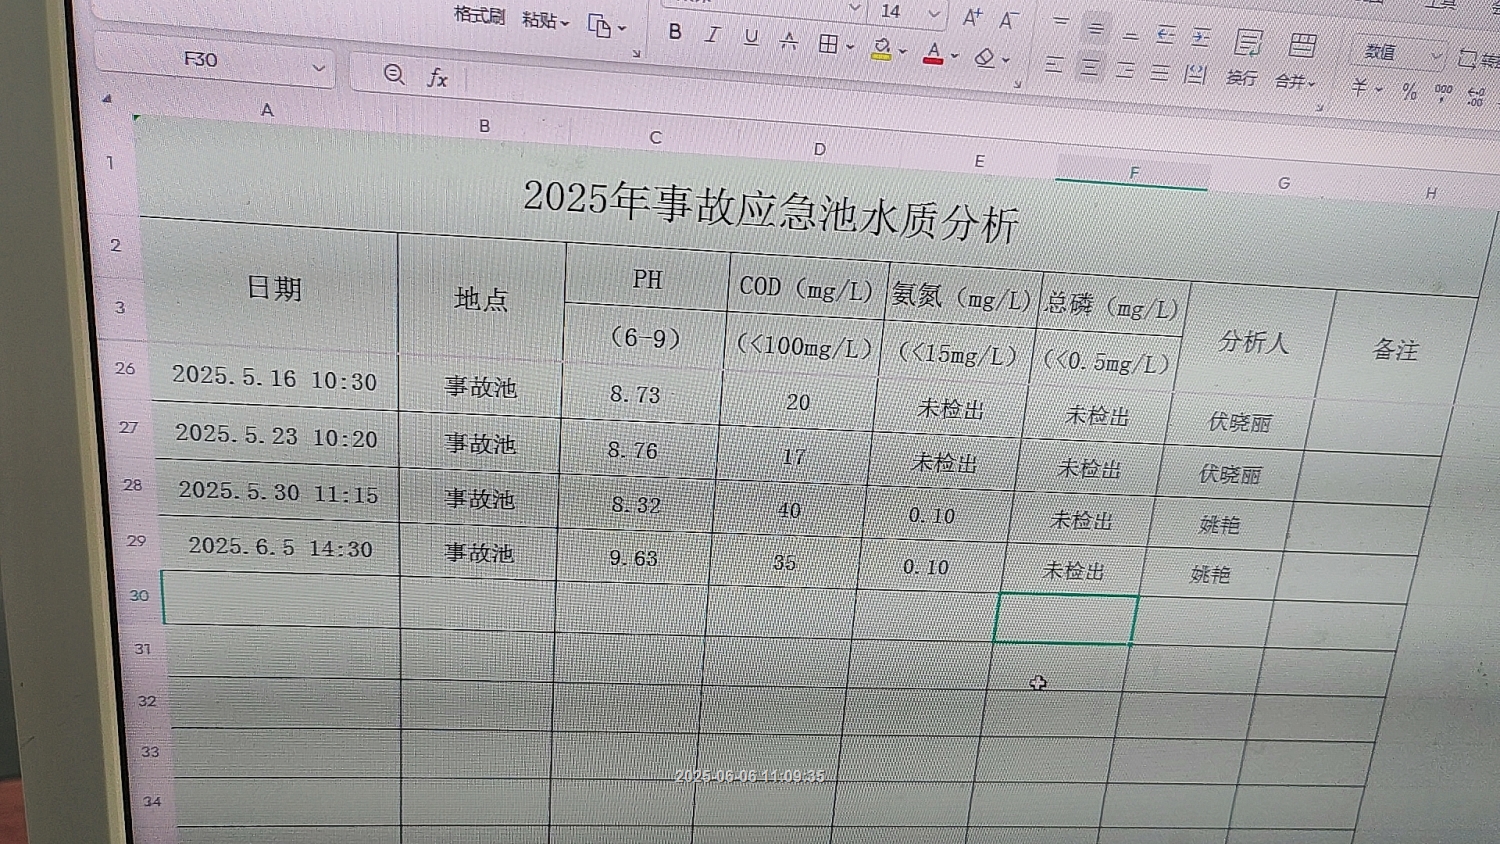Open the borders dropdown arrow

coord(850,47)
